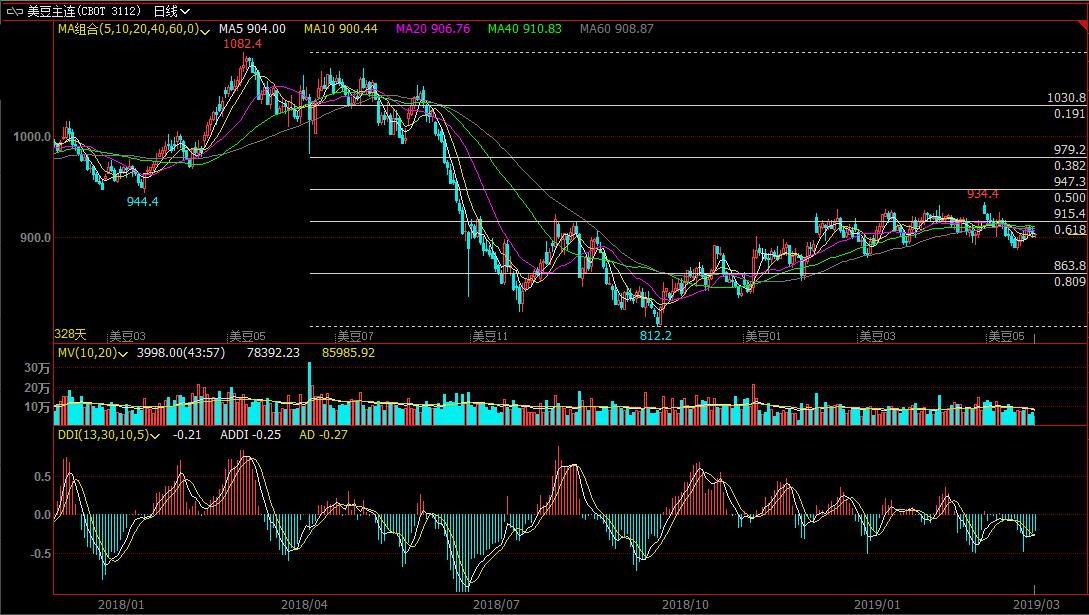The width and height of the screenshot is (1089, 615).
Task: Click the green MA40 910.83 label
Action: click(x=525, y=30)
